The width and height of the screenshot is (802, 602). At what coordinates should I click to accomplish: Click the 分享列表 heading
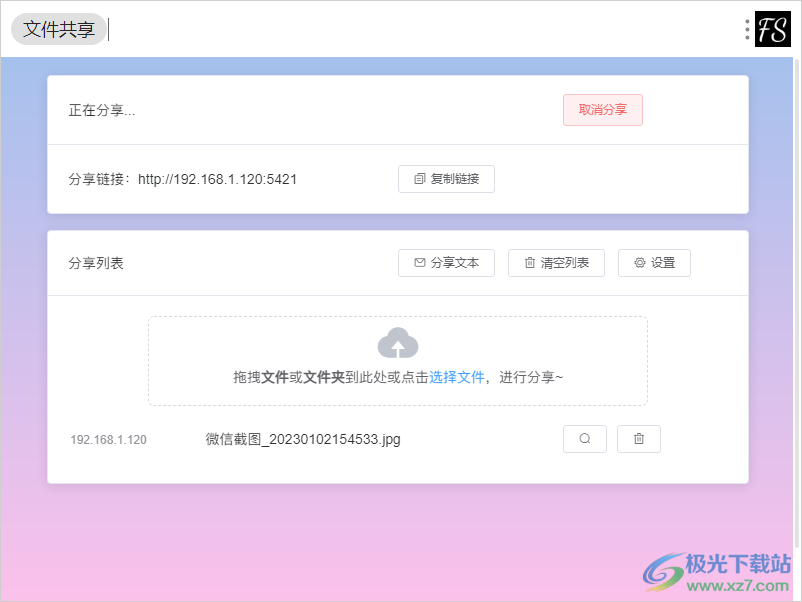[96, 263]
